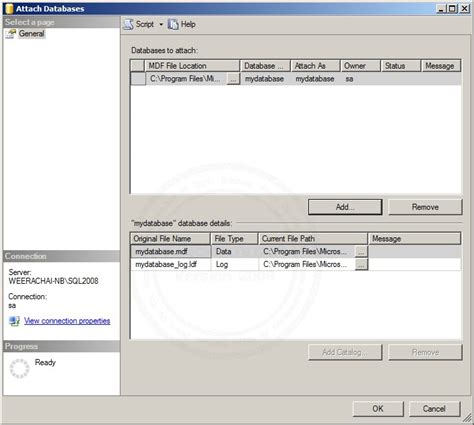Click the Attach As mydatabase cell
The height and width of the screenshot is (425, 474).
[315, 79]
